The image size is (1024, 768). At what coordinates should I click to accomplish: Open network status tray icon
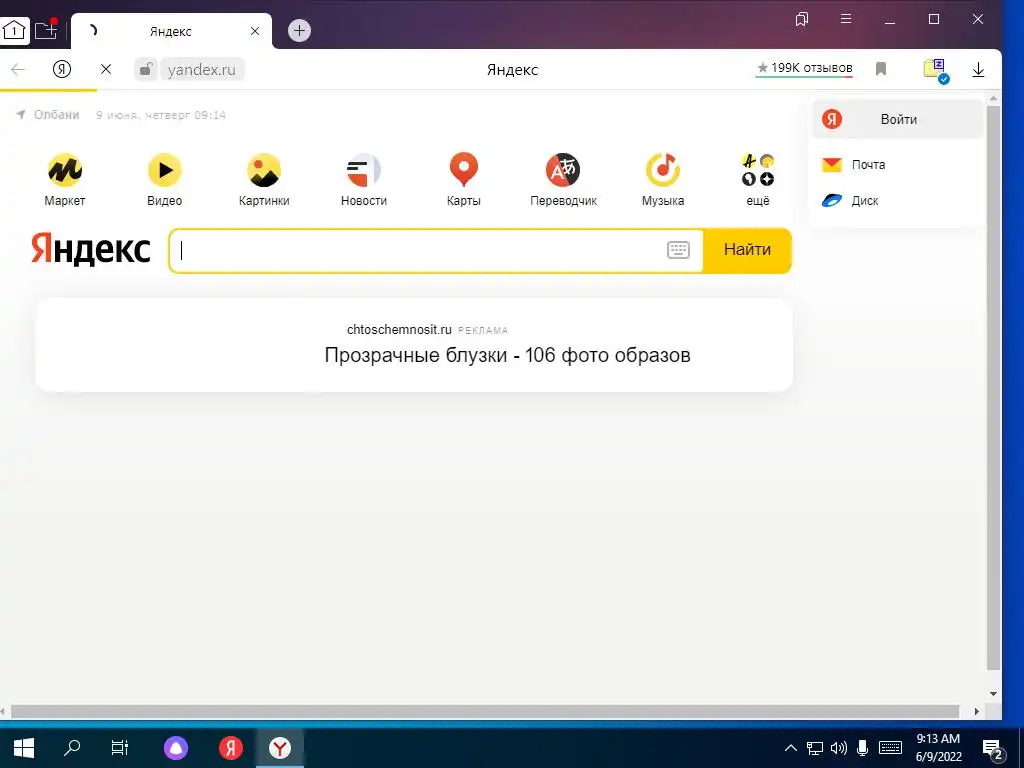click(814, 748)
